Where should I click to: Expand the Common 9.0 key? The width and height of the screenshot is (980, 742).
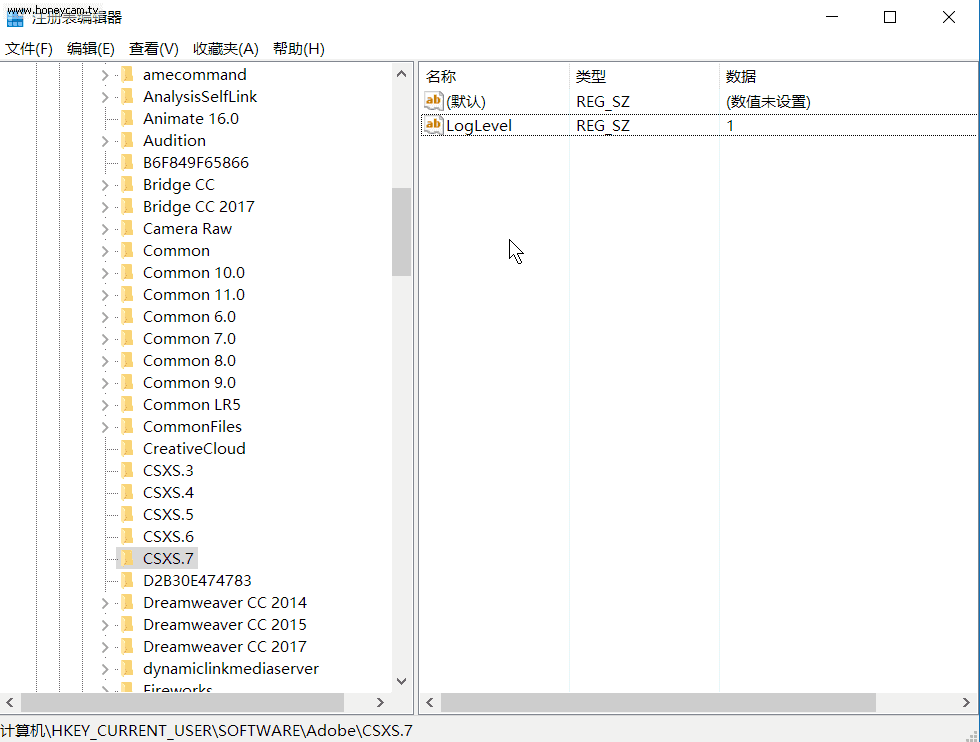click(105, 383)
